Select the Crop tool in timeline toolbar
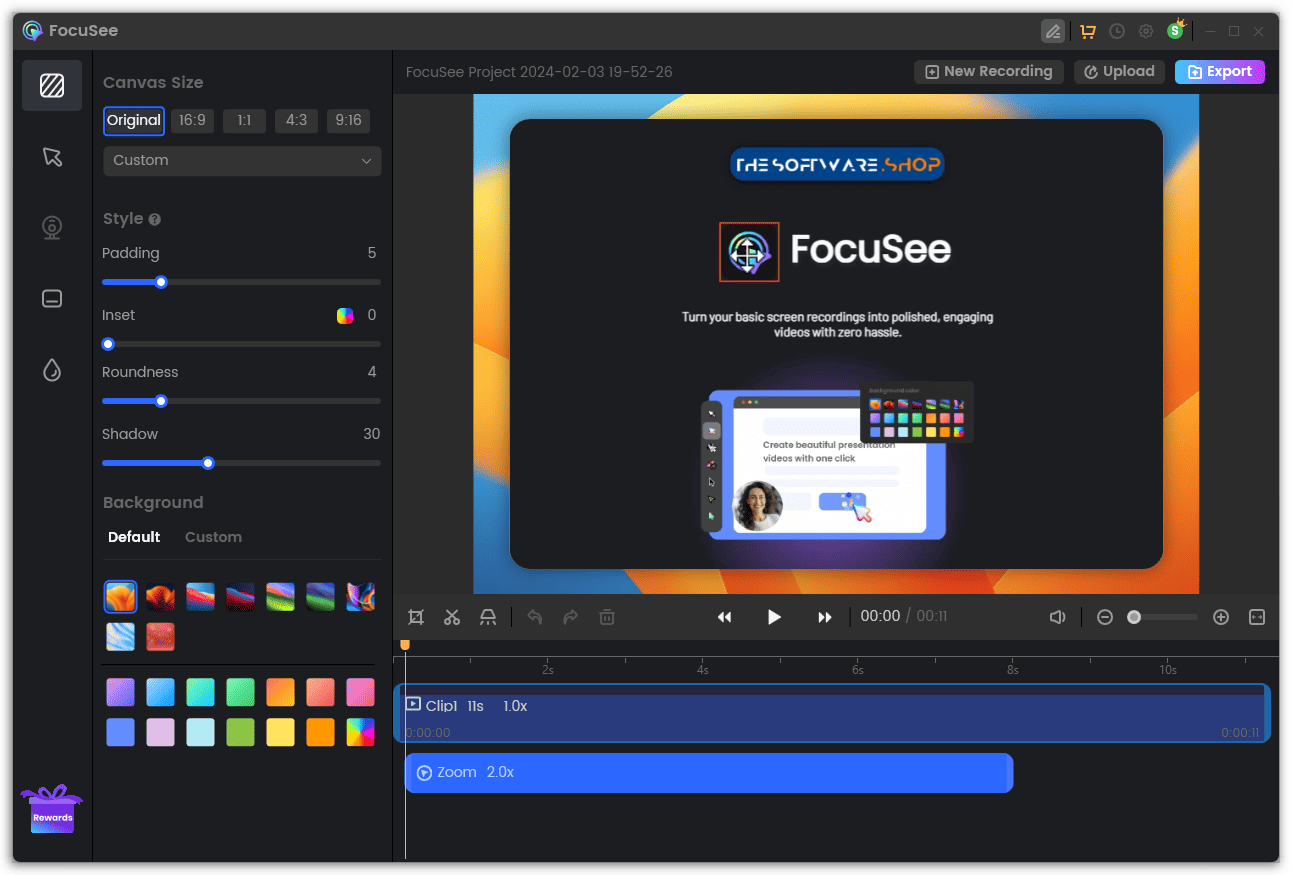1292x875 pixels. 416,617
